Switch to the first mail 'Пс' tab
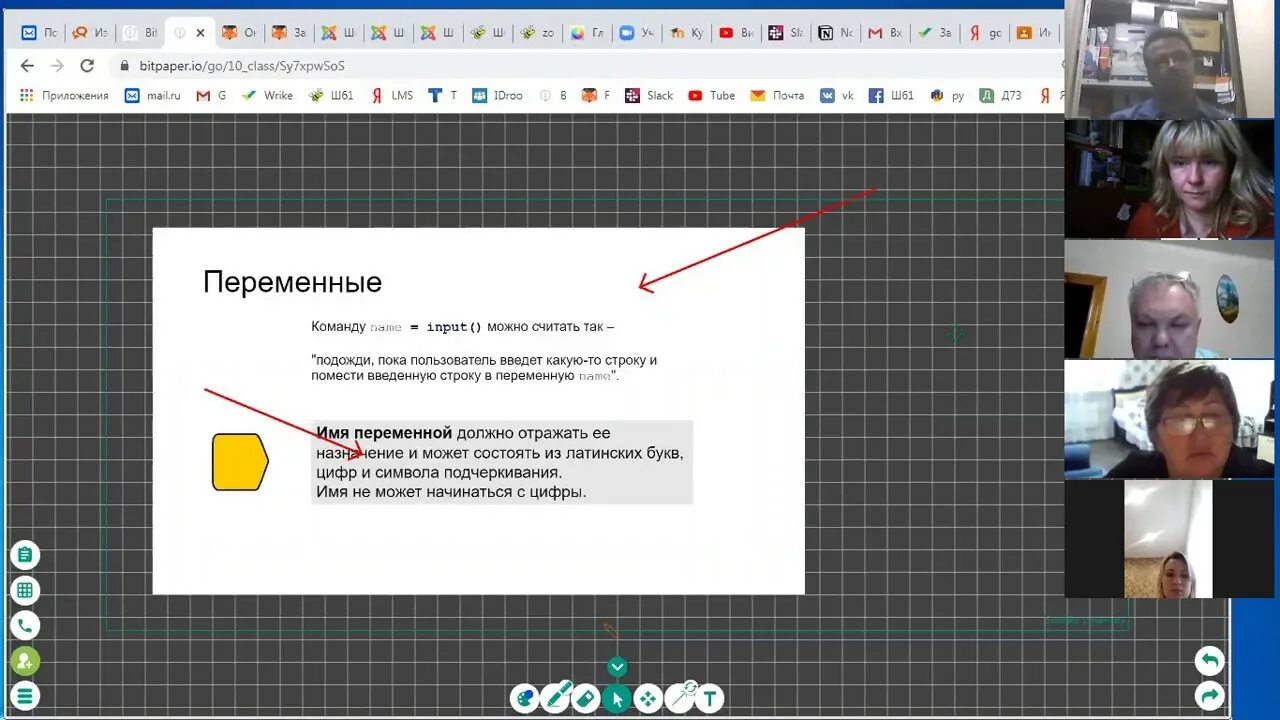 39,33
